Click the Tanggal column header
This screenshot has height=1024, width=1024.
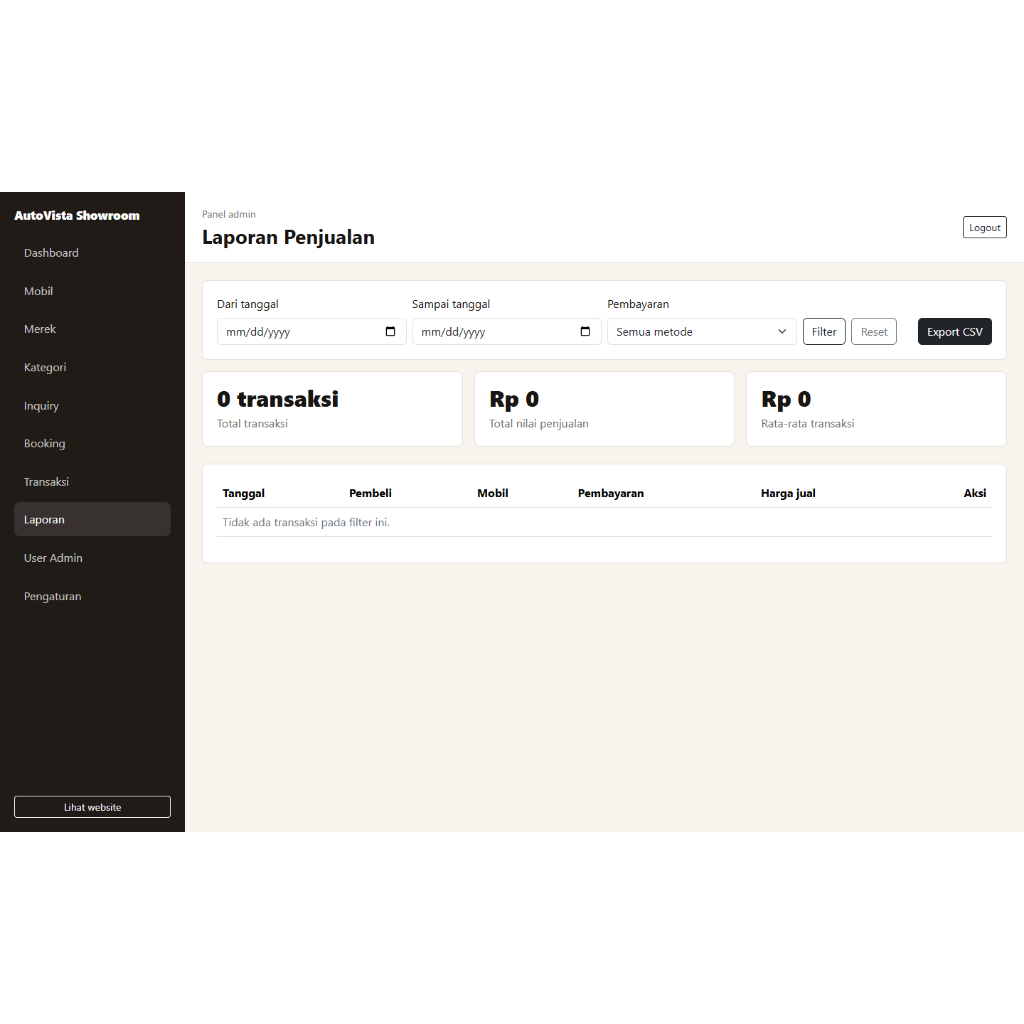244,493
